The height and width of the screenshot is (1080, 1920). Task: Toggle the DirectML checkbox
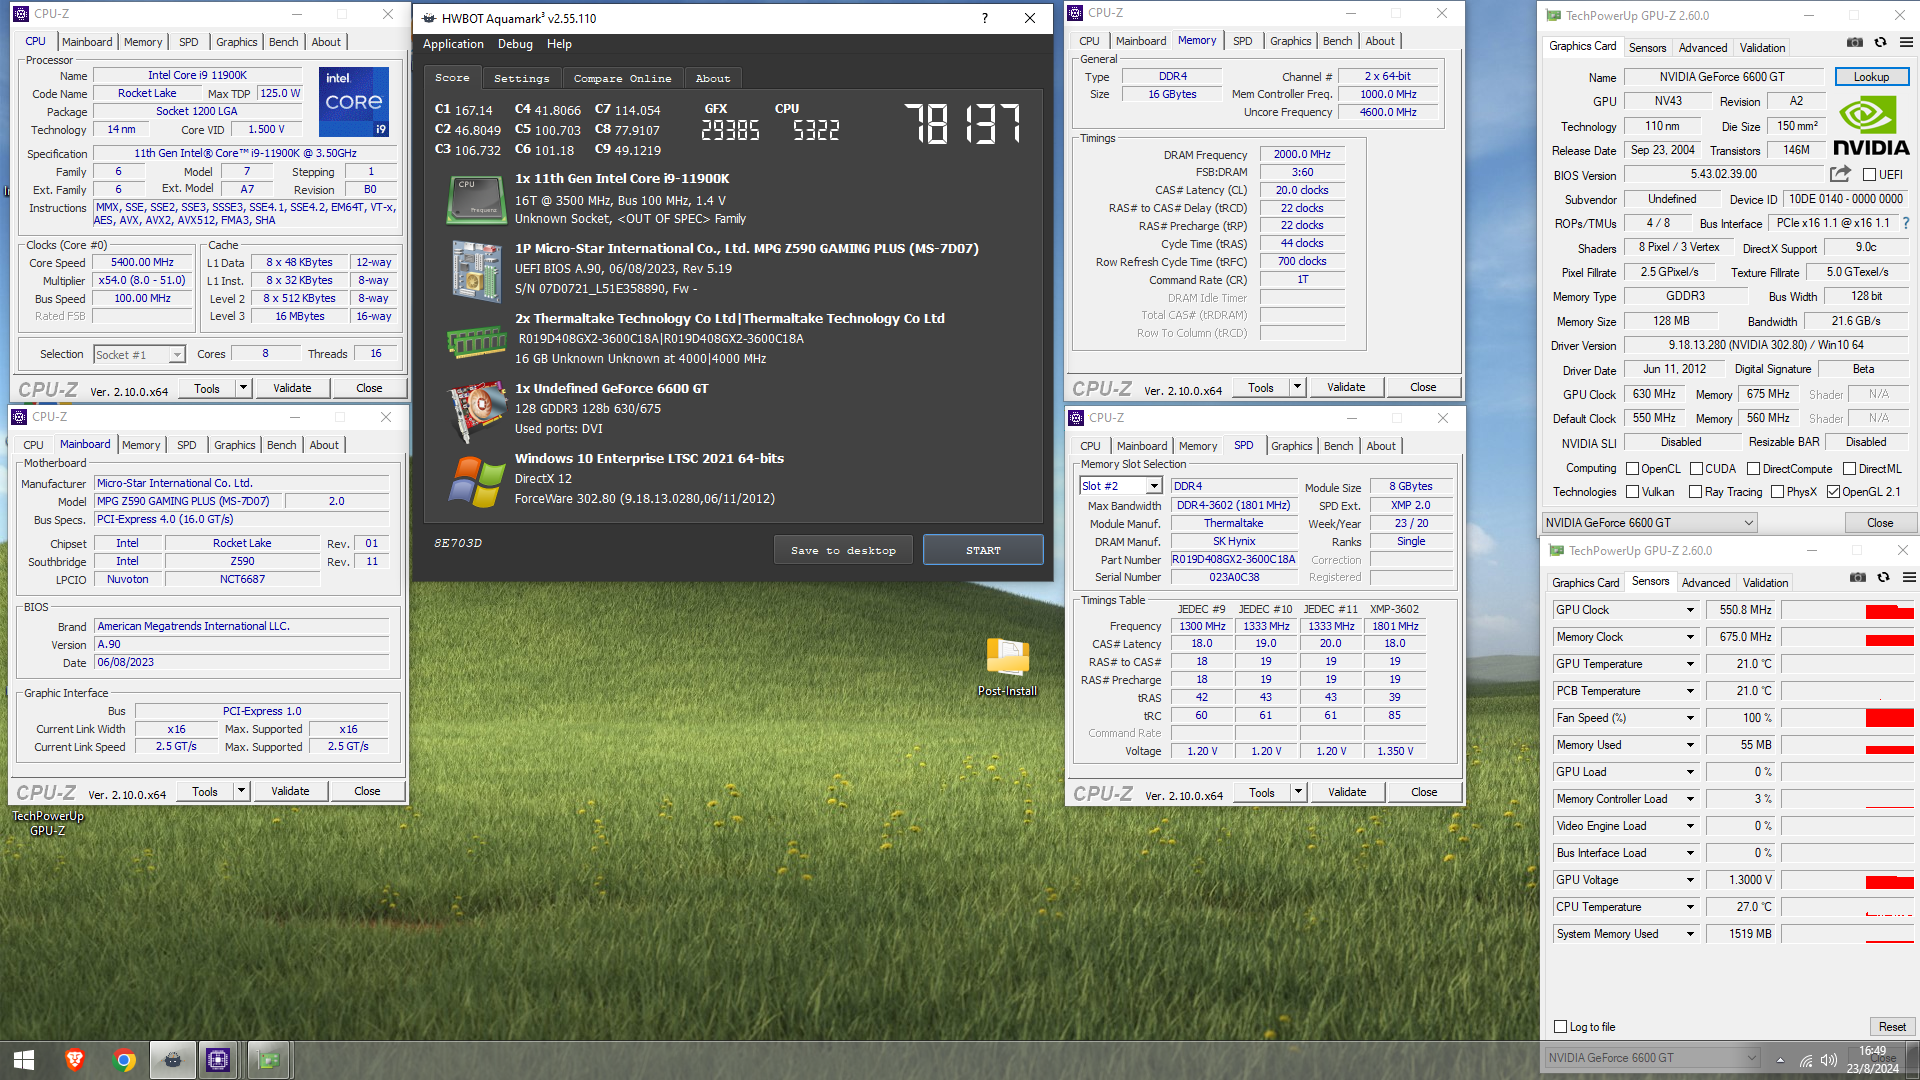click(1849, 469)
